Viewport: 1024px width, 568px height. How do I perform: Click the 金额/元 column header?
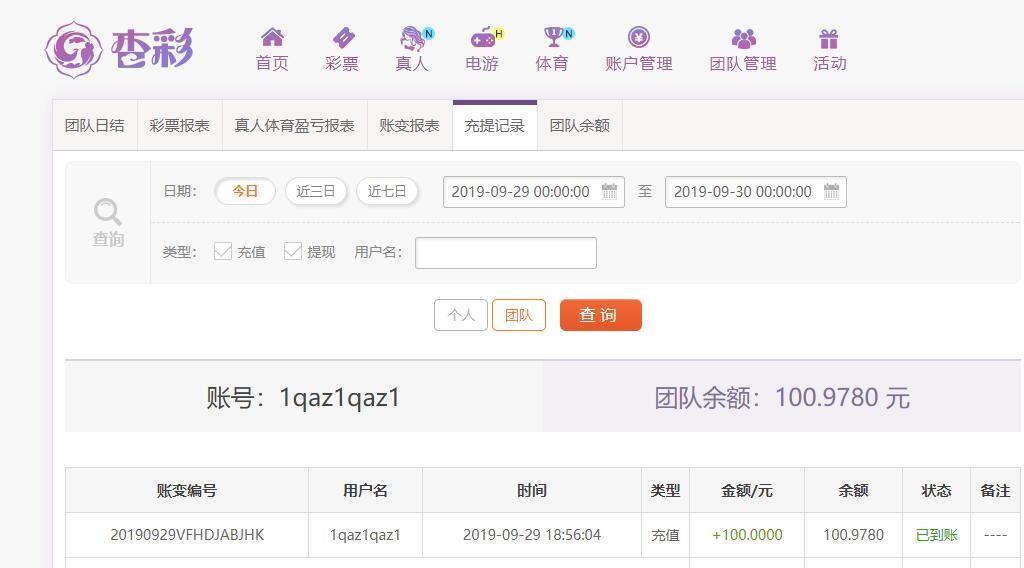tap(746, 490)
